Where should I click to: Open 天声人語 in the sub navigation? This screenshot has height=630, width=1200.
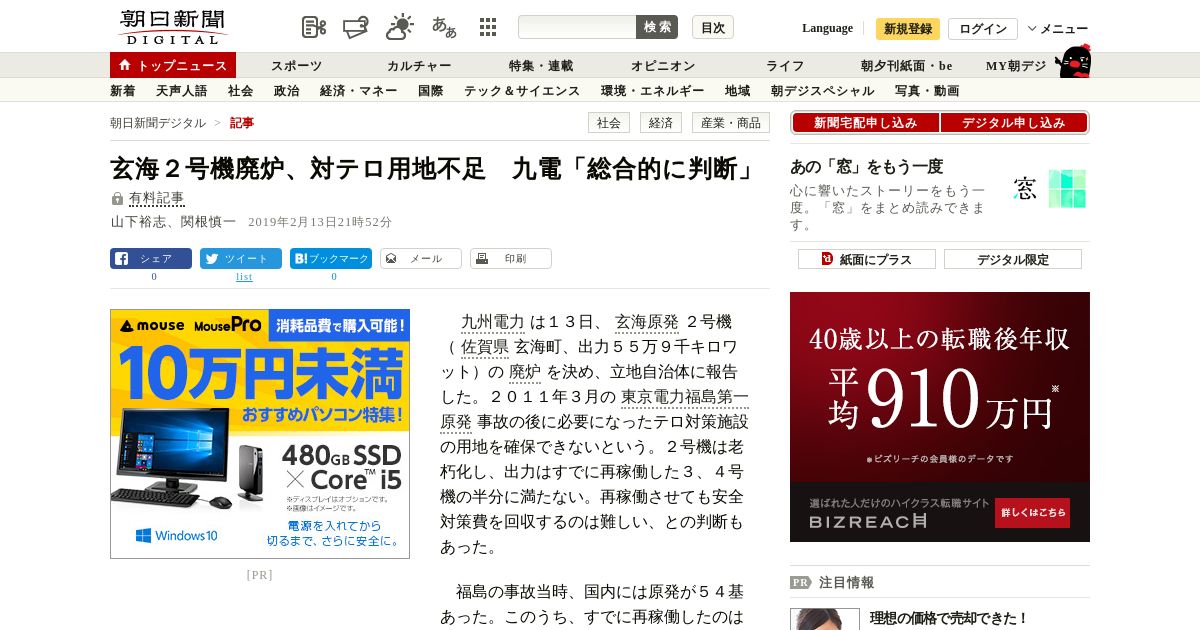click(182, 91)
